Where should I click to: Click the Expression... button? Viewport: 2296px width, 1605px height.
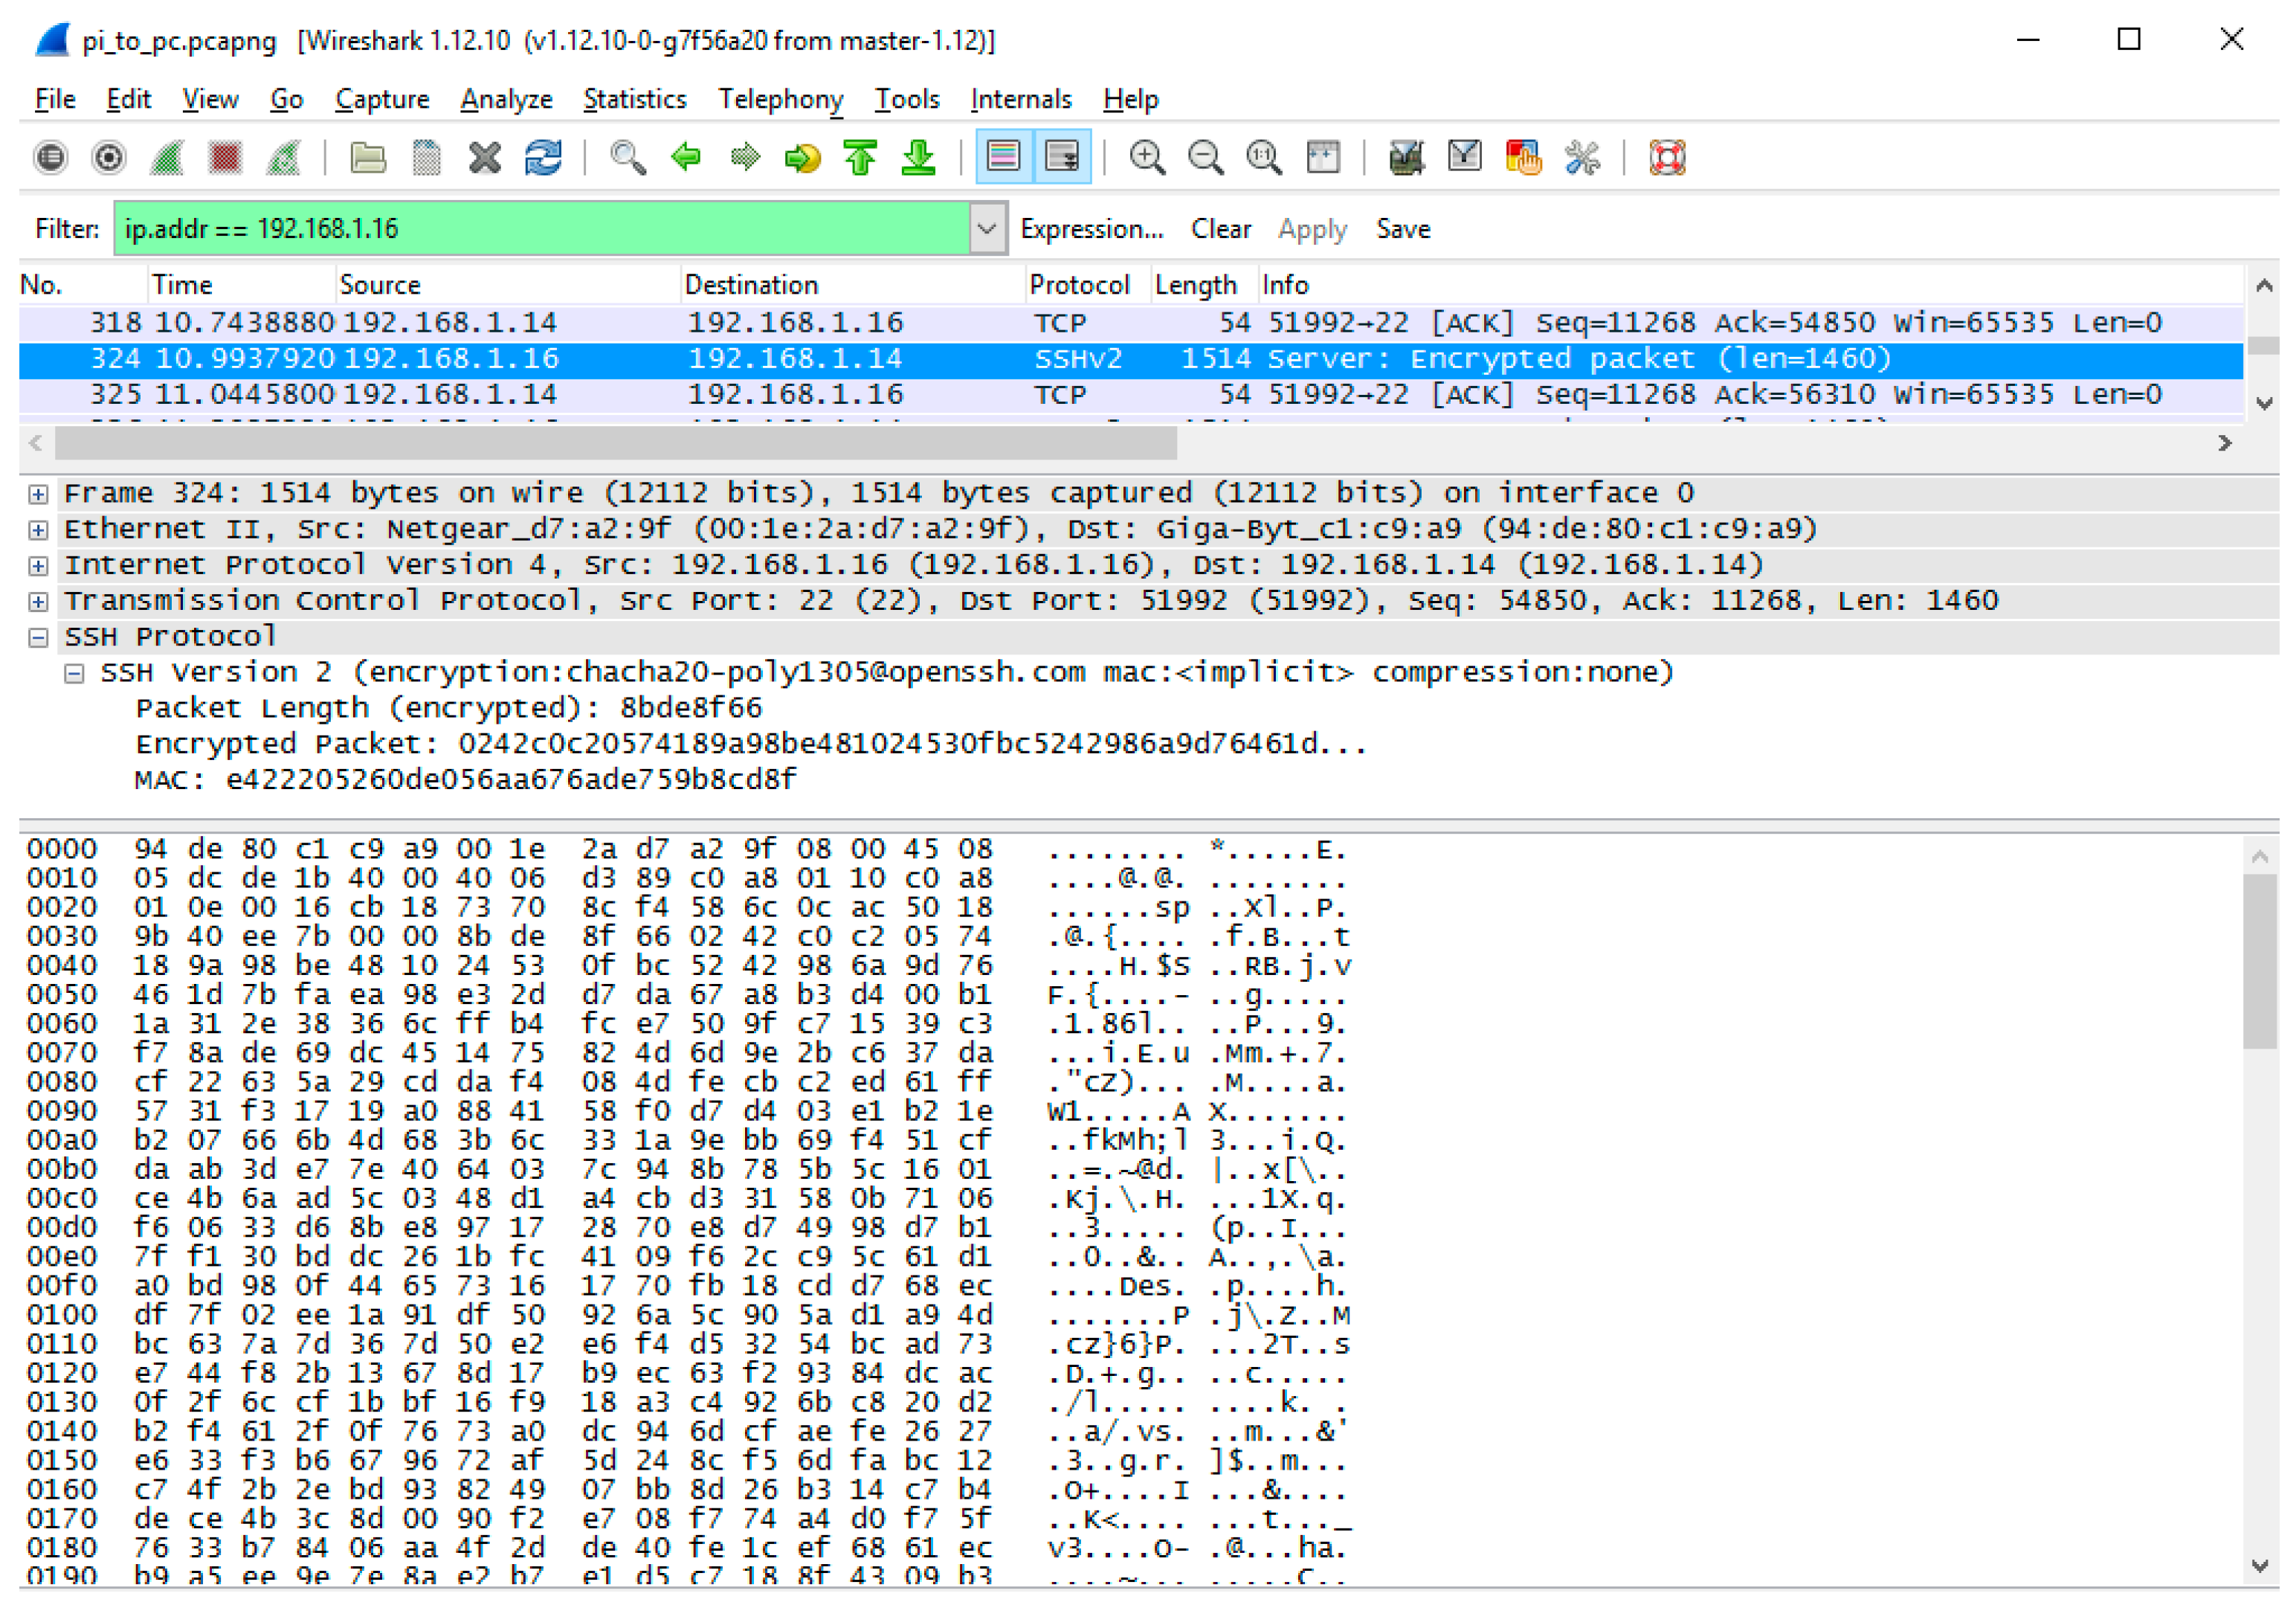1092,229
